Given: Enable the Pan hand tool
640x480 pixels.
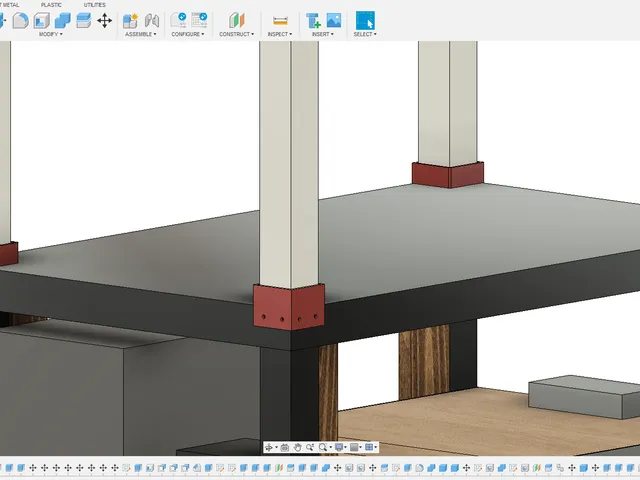Looking at the screenshot, I should pyautogui.click(x=297, y=447).
